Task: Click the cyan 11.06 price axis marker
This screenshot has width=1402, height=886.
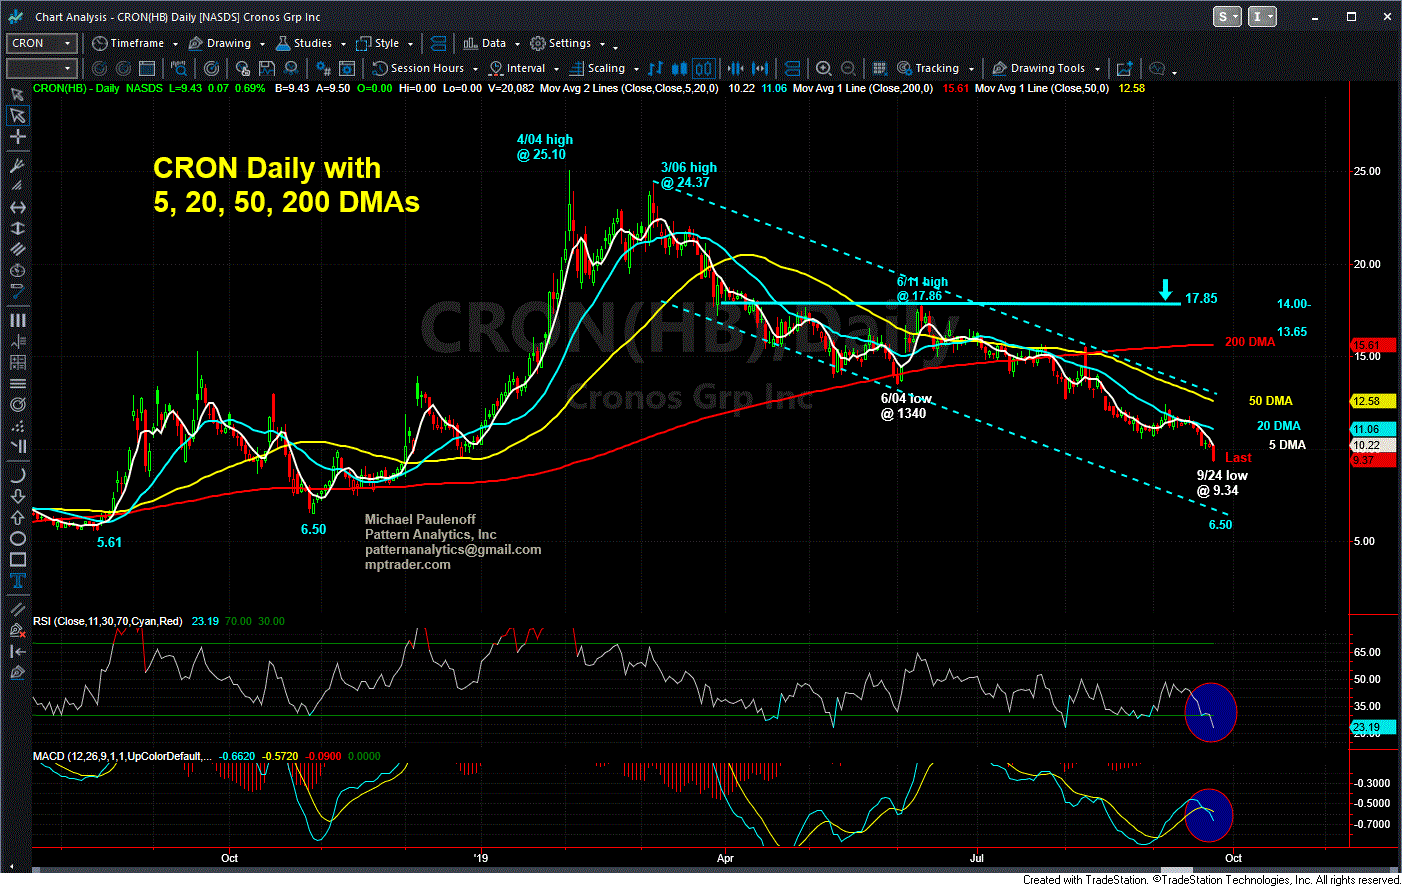Action: [1373, 429]
